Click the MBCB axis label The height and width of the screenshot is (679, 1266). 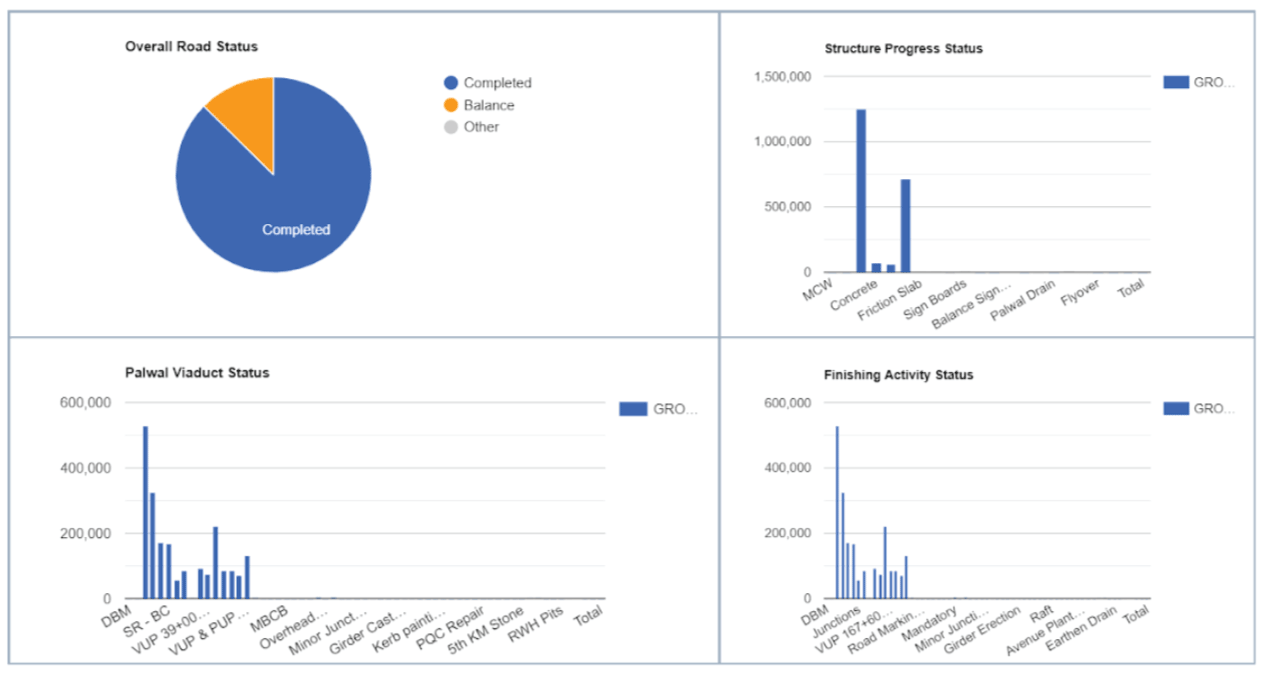tap(269, 620)
